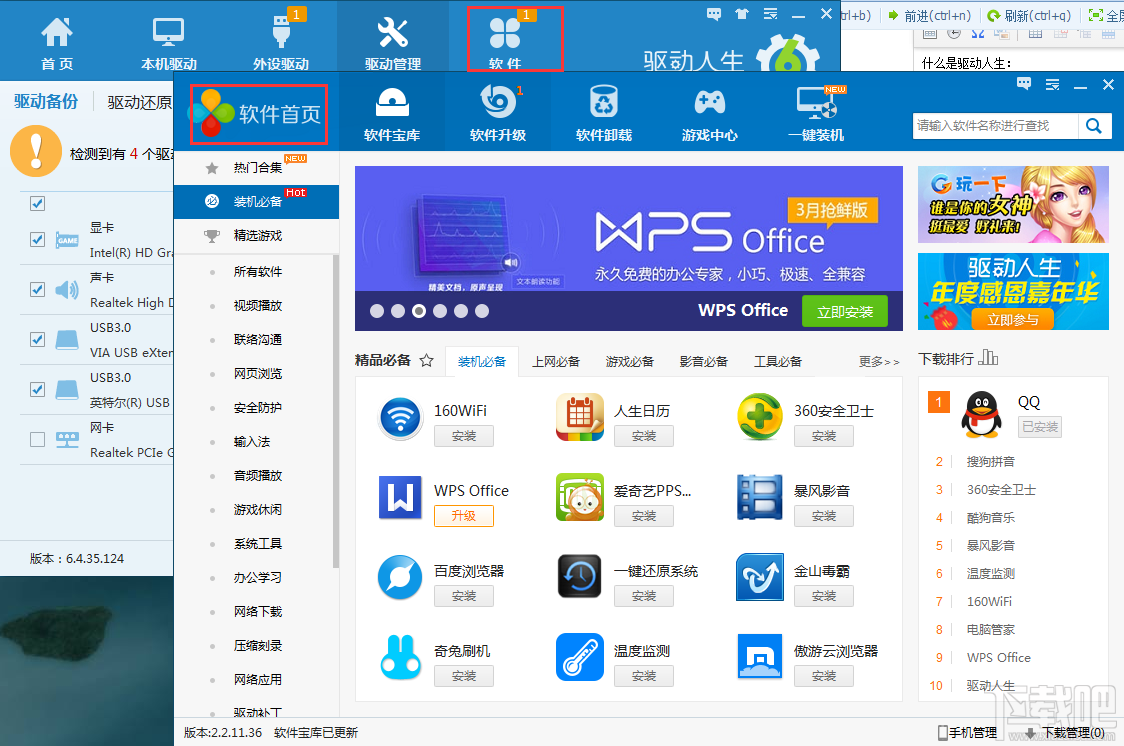Switch to the 驱动还原 tab
The height and width of the screenshot is (746, 1124).
coord(140,102)
